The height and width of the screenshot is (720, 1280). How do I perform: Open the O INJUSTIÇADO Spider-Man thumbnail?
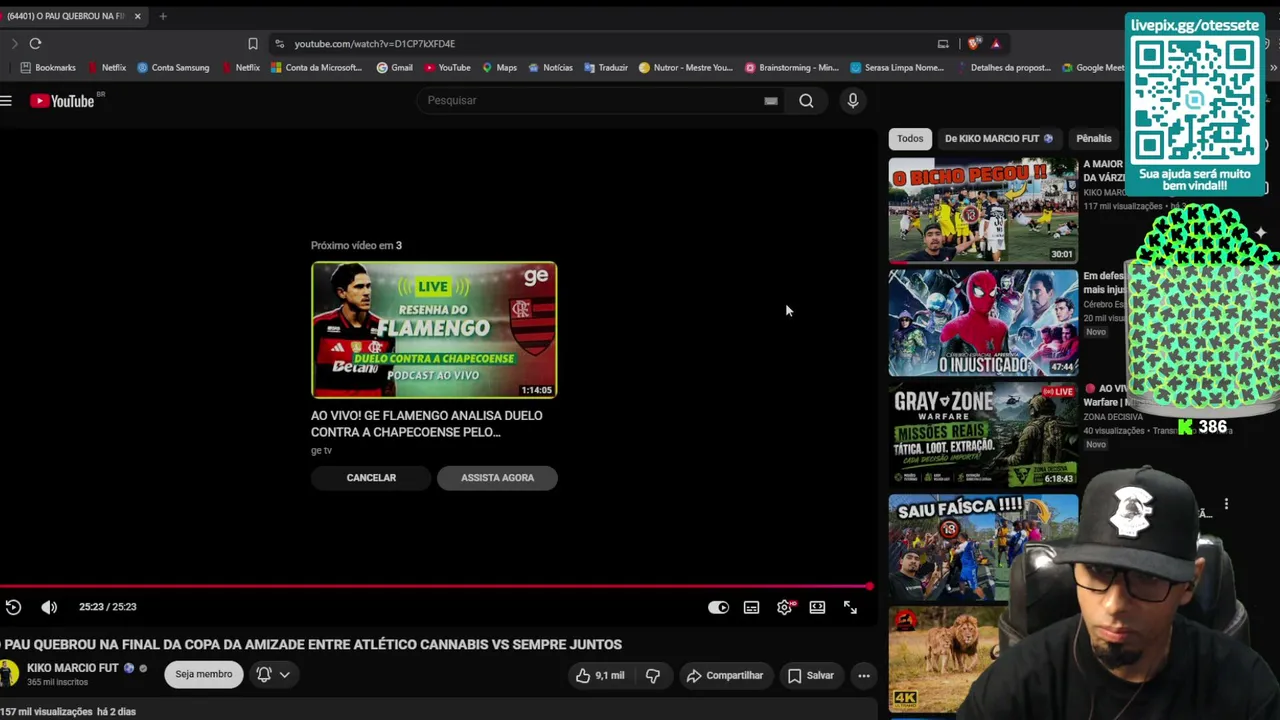click(x=983, y=323)
